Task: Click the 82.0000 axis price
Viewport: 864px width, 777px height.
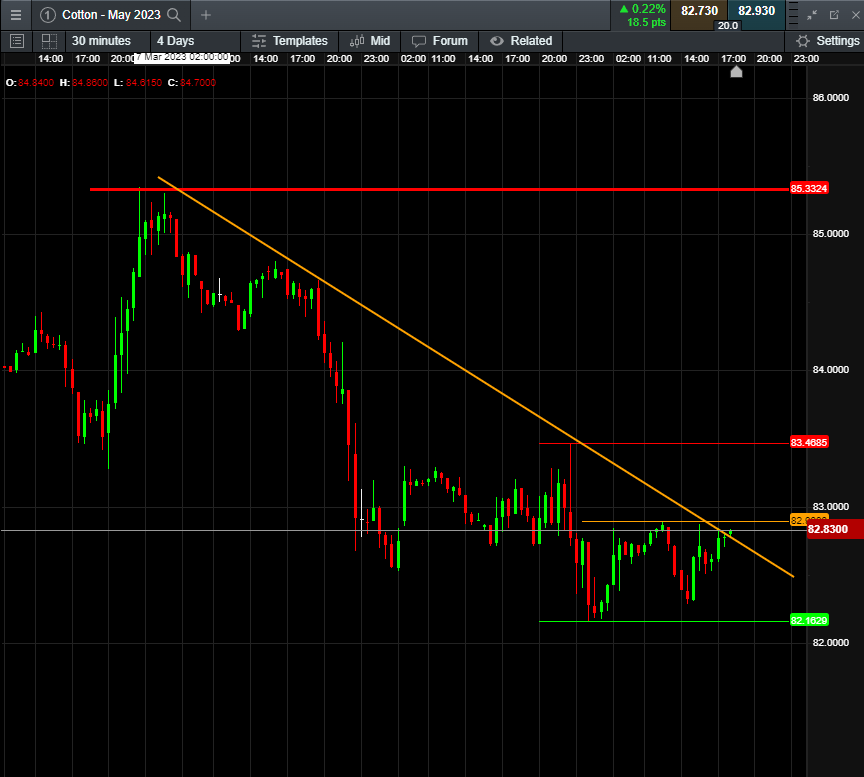Action: (831, 642)
